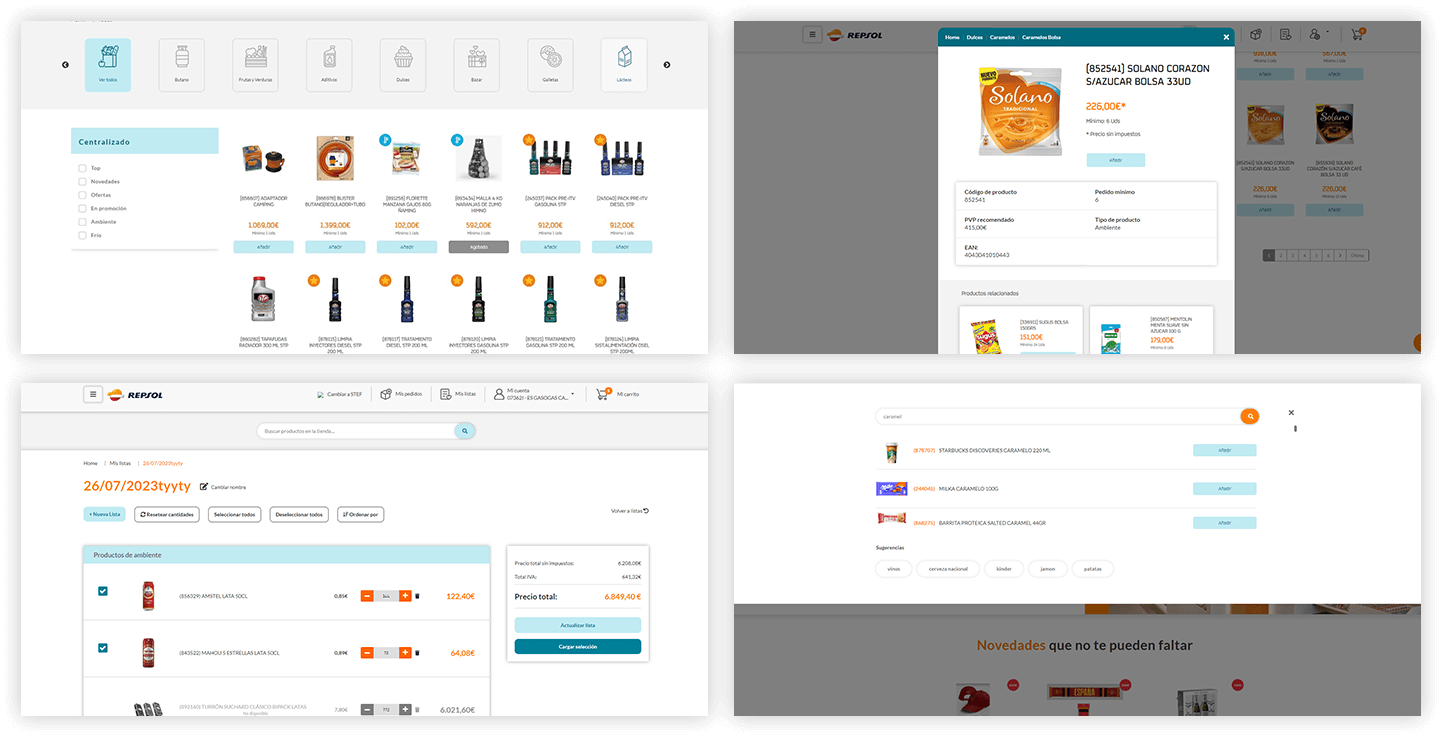Enable the Frío filter checkbox
The width and height of the screenshot is (1448, 747).
pyautogui.click(x=82, y=235)
